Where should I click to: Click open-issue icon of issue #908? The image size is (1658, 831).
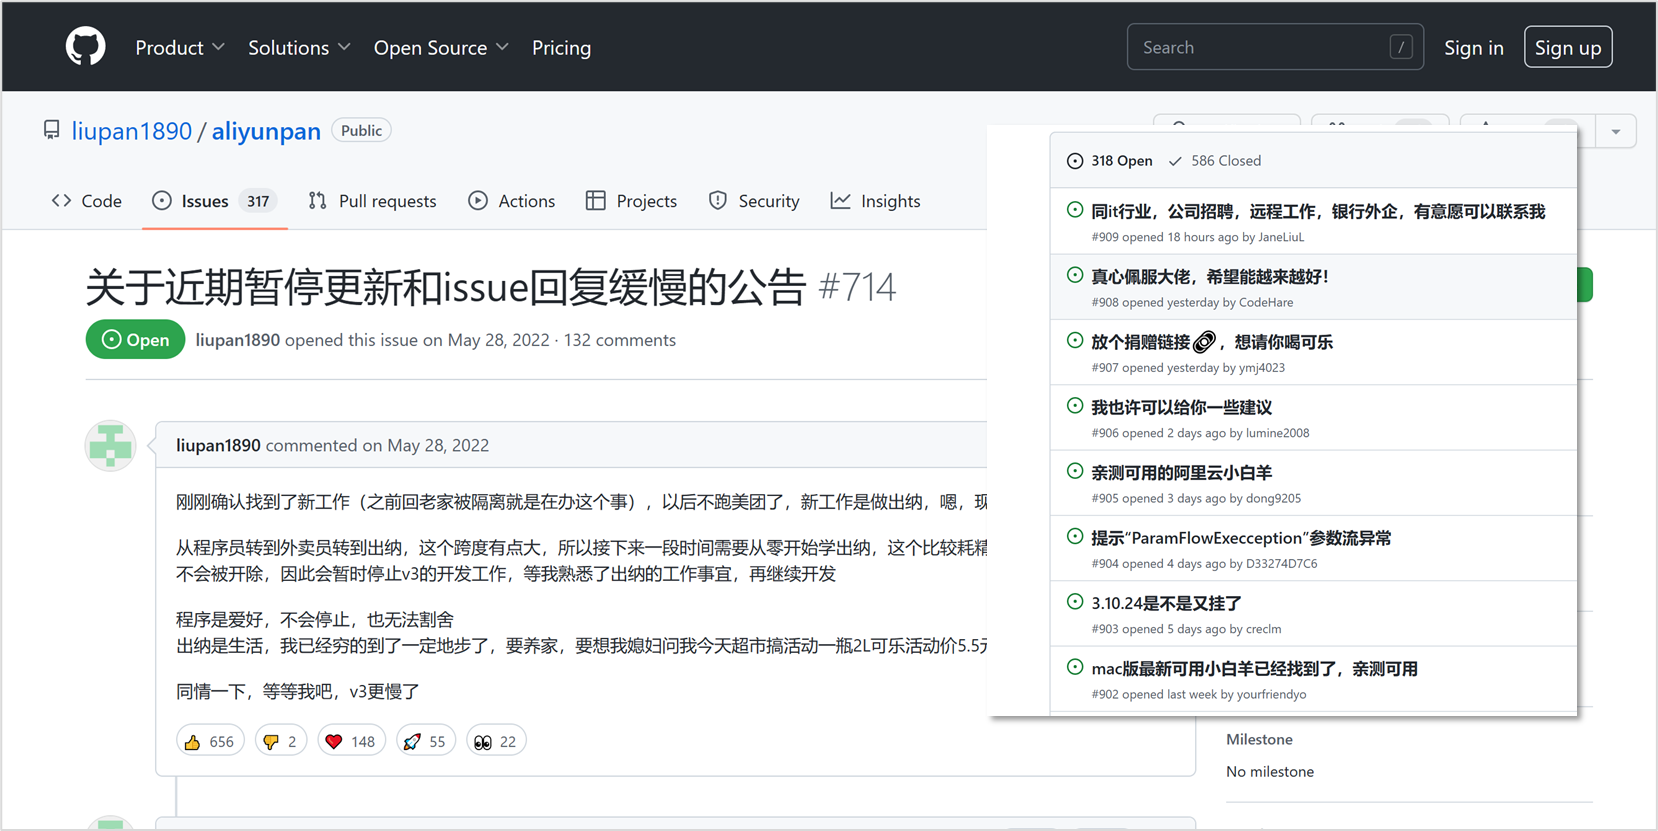[x=1075, y=275]
